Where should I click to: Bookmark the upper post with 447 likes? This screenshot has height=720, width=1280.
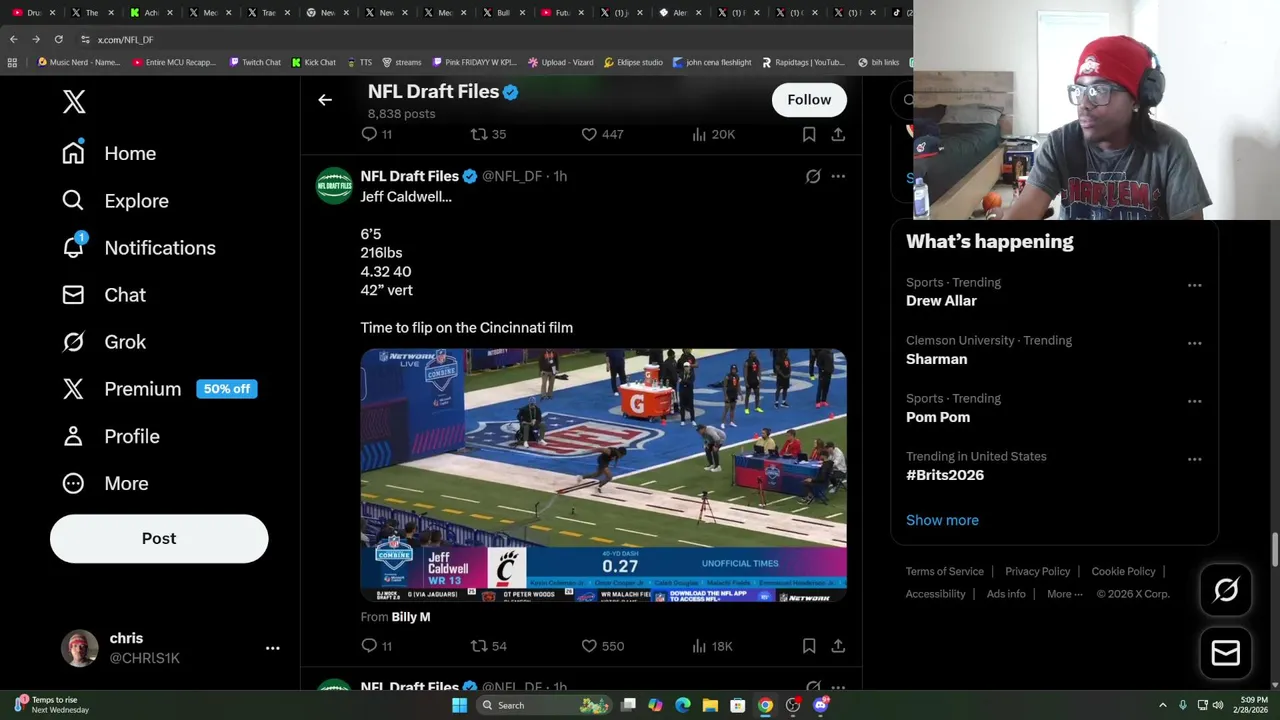click(809, 134)
